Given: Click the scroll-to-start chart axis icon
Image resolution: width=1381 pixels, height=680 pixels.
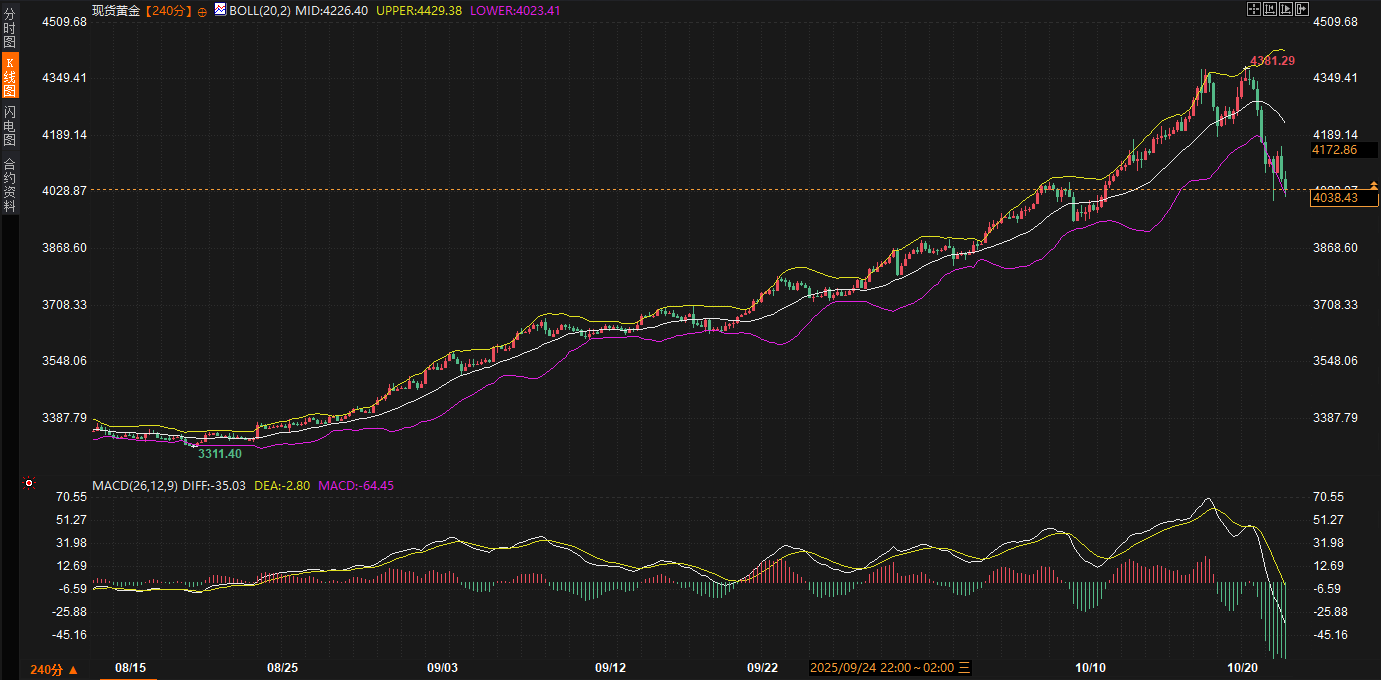Looking at the screenshot, I should coord(1270,9).
